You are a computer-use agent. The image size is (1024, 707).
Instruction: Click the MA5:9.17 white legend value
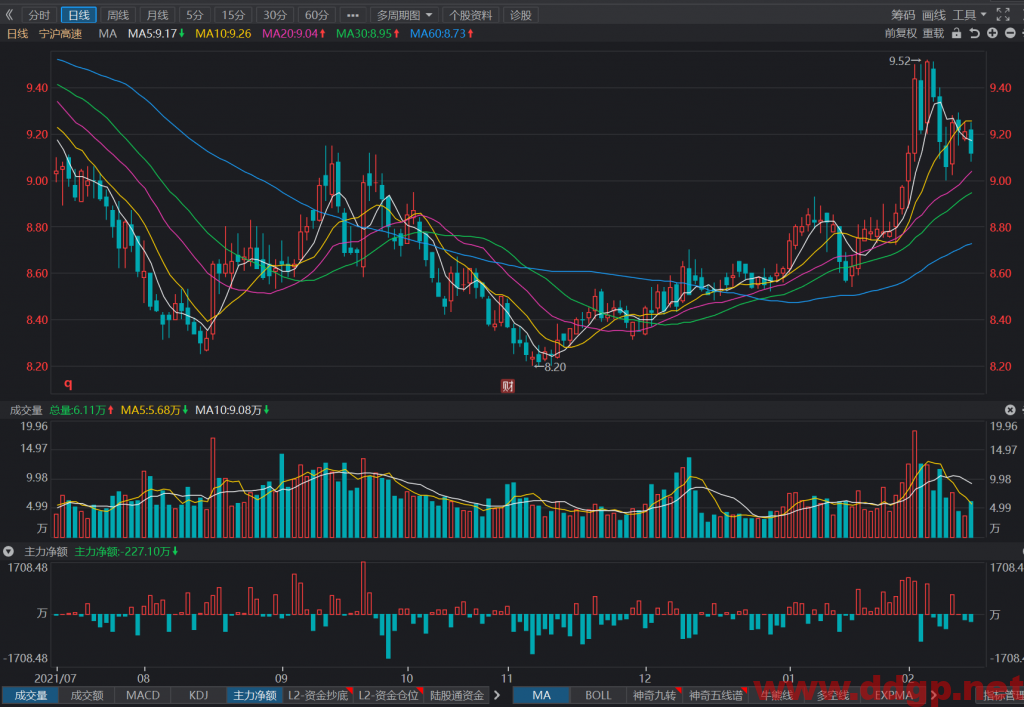(x=157, y=33)
